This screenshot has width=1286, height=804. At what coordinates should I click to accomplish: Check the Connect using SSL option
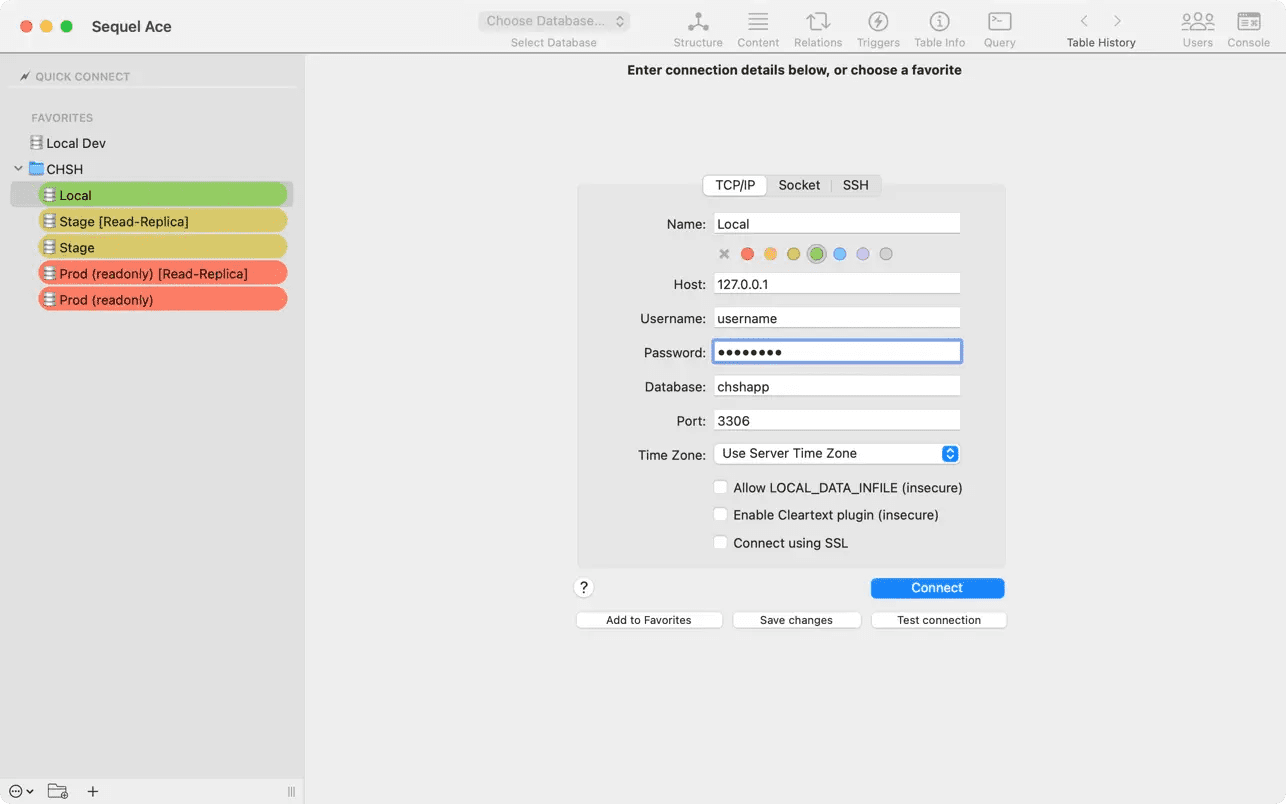pyautogui.click(x=720, y=543)
